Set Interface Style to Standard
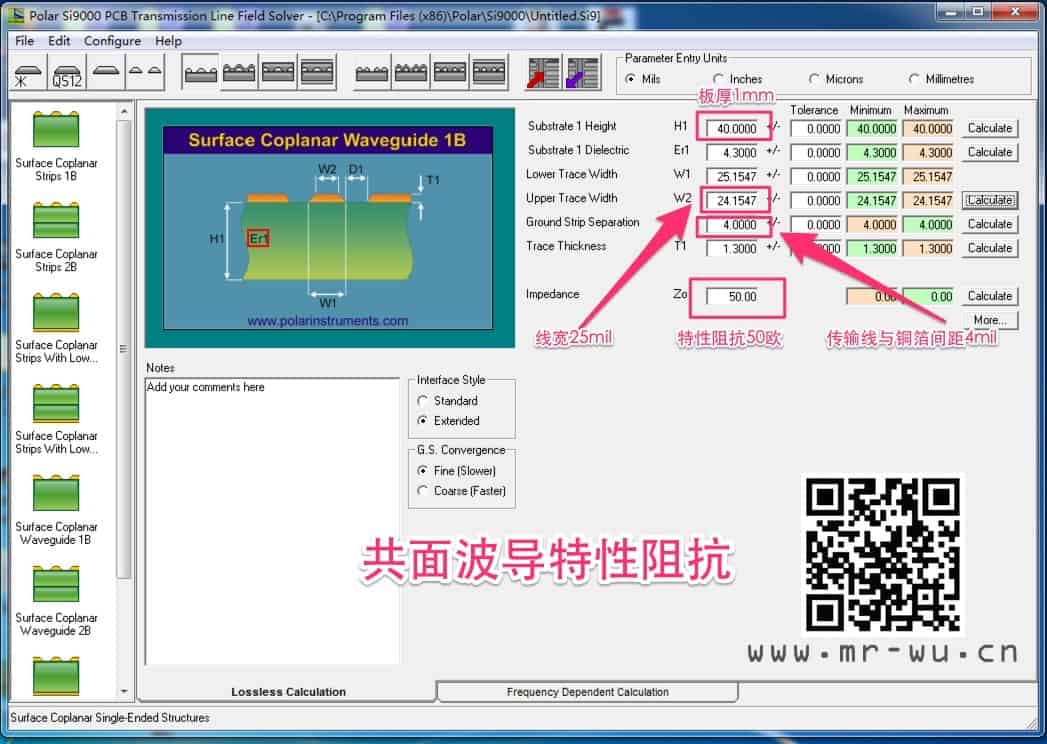 (423, 401)
